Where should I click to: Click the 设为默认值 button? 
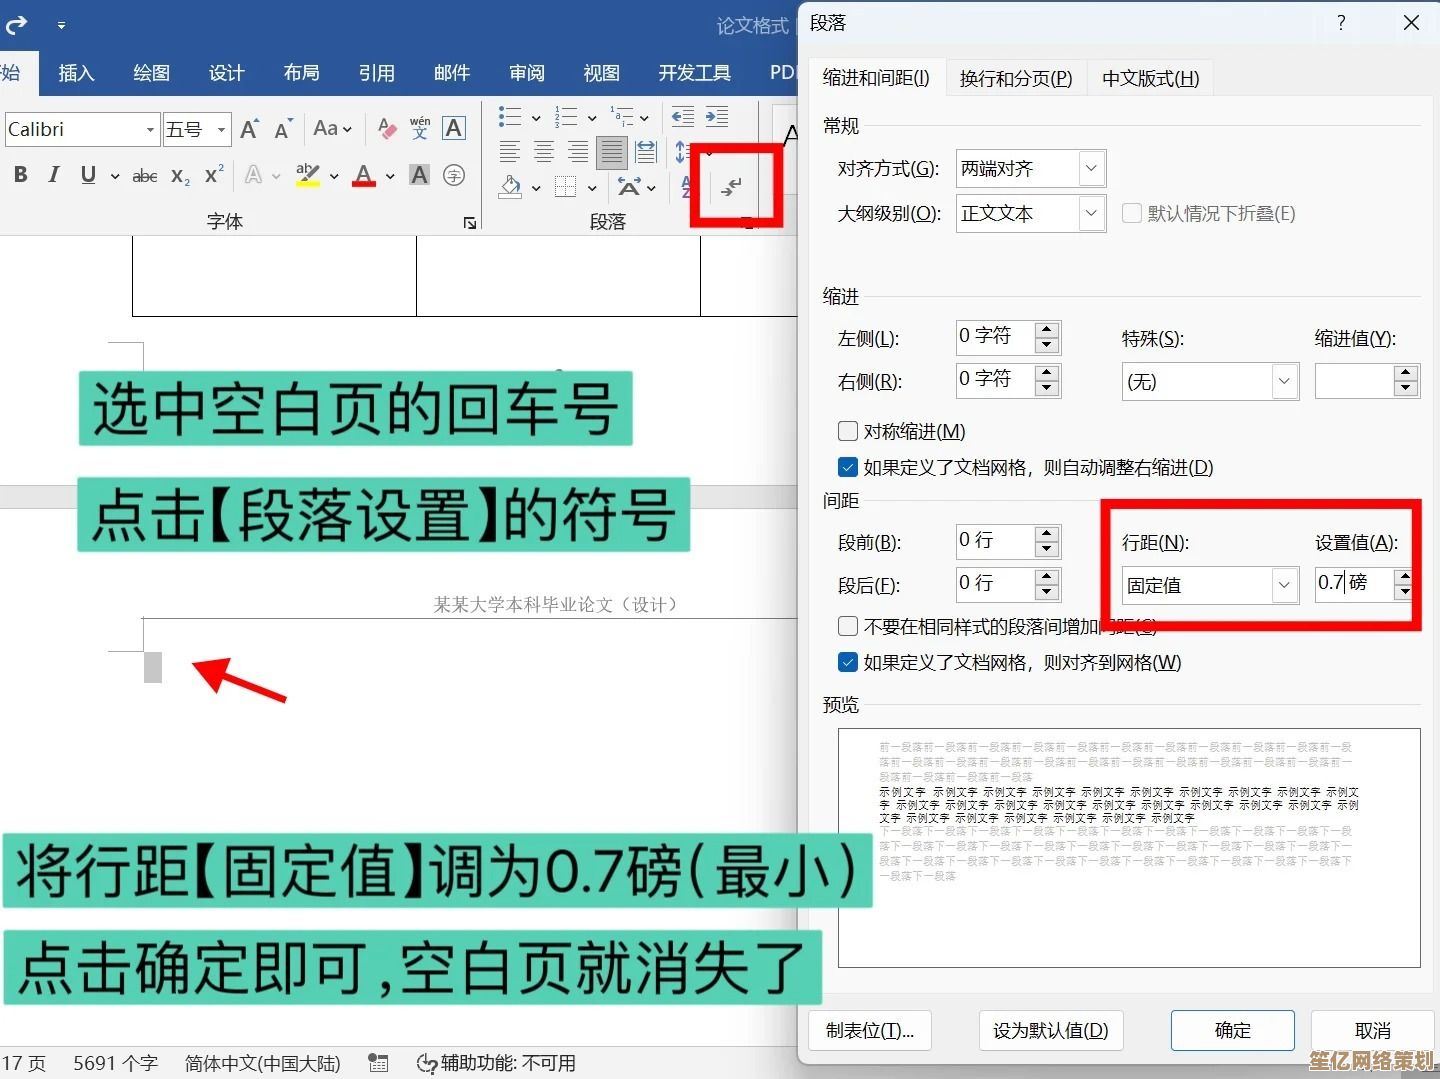pos(1050,1030)
